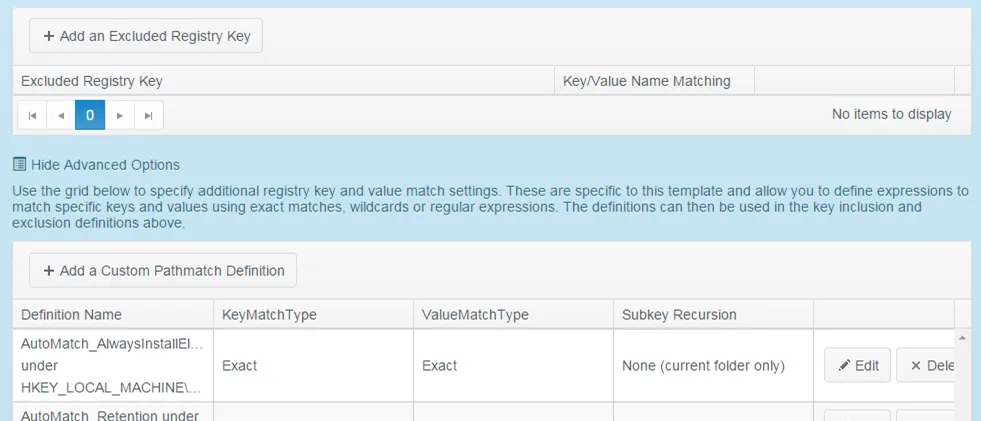Click Add an Excluded Registry Key button
This screenshot has height=421, width=981.
tap(146, 36)
